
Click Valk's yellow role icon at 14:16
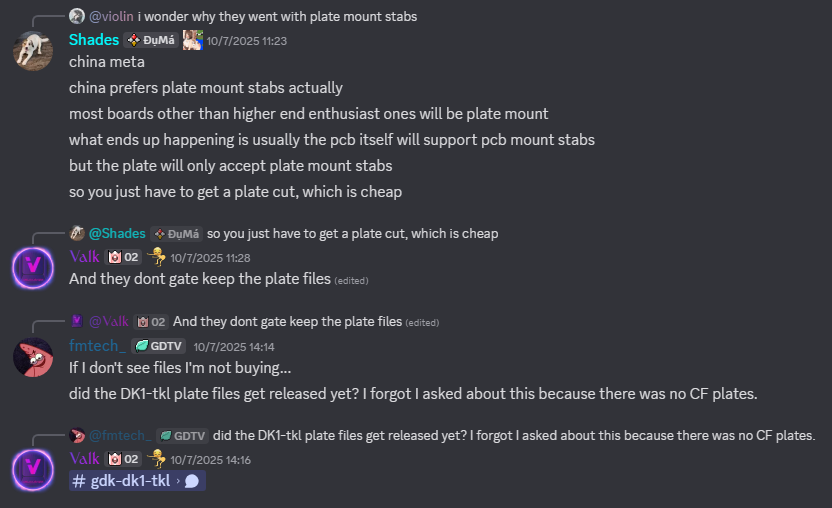(x=156, y=458)
